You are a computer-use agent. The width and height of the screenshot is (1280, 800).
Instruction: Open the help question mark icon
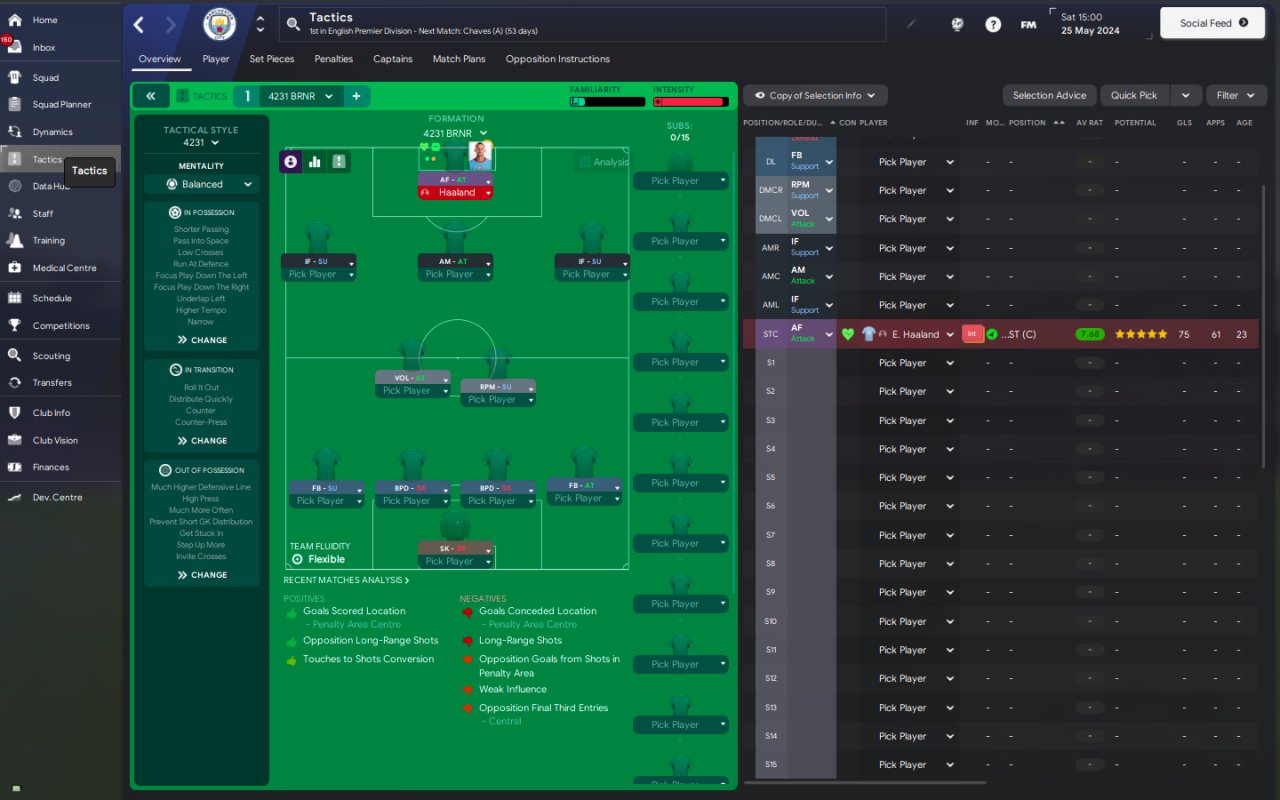[x=993, y=25]
